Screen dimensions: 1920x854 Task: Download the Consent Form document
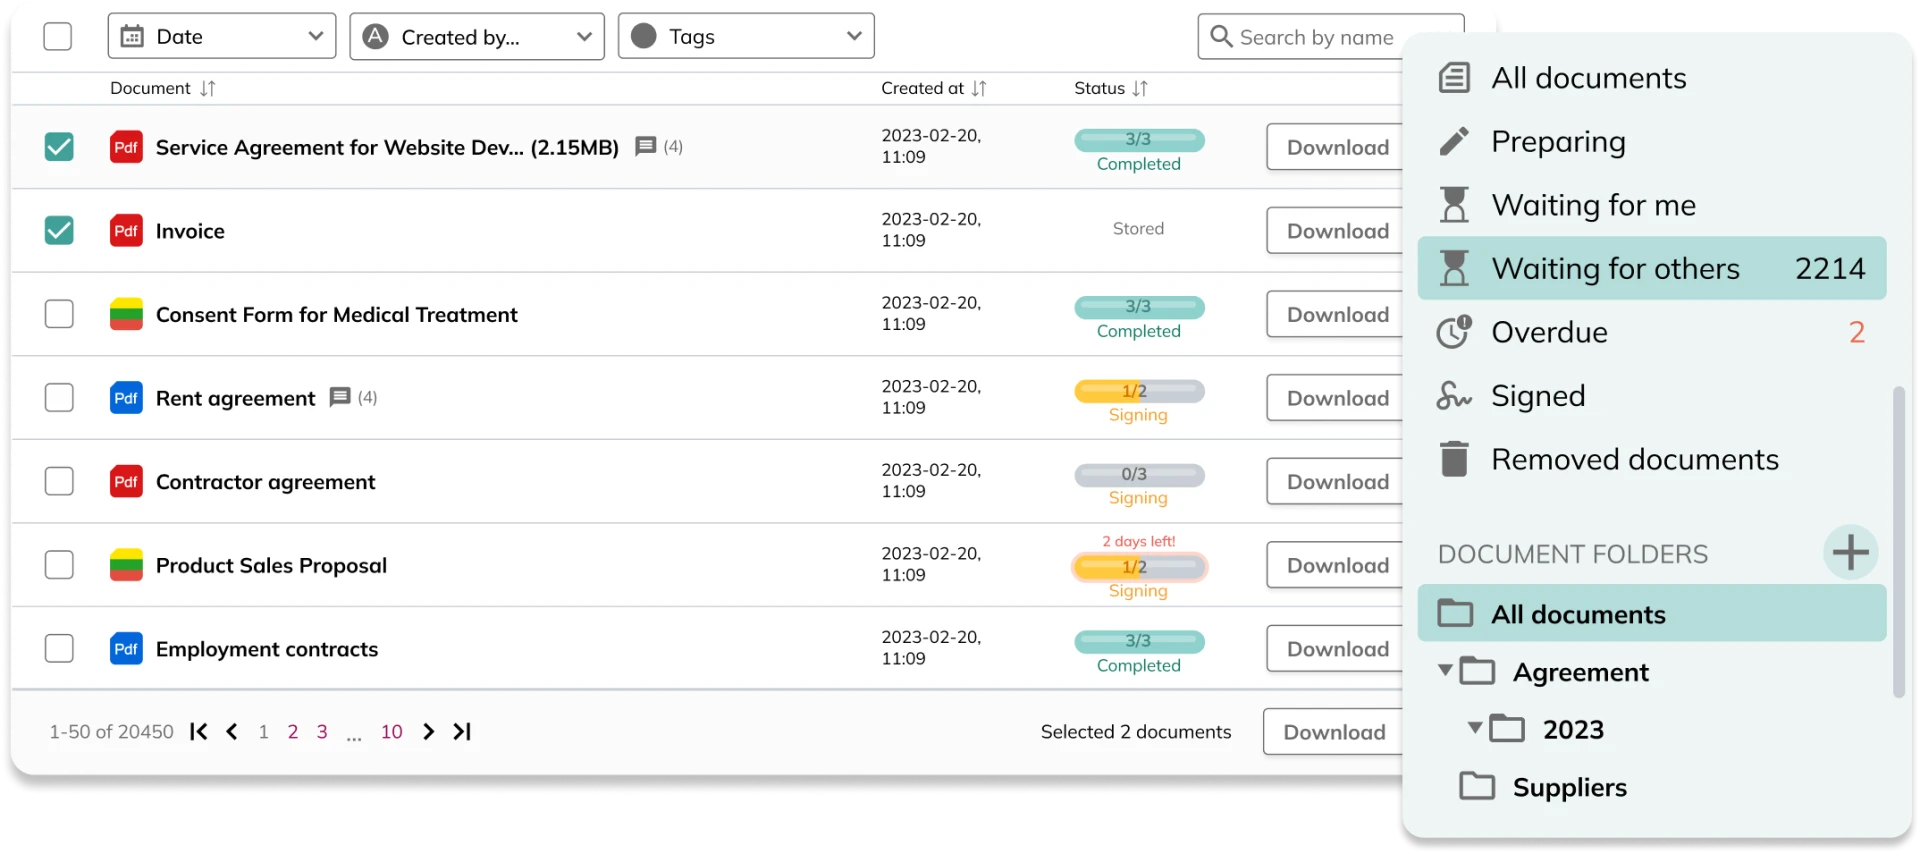coord(1336,314)
